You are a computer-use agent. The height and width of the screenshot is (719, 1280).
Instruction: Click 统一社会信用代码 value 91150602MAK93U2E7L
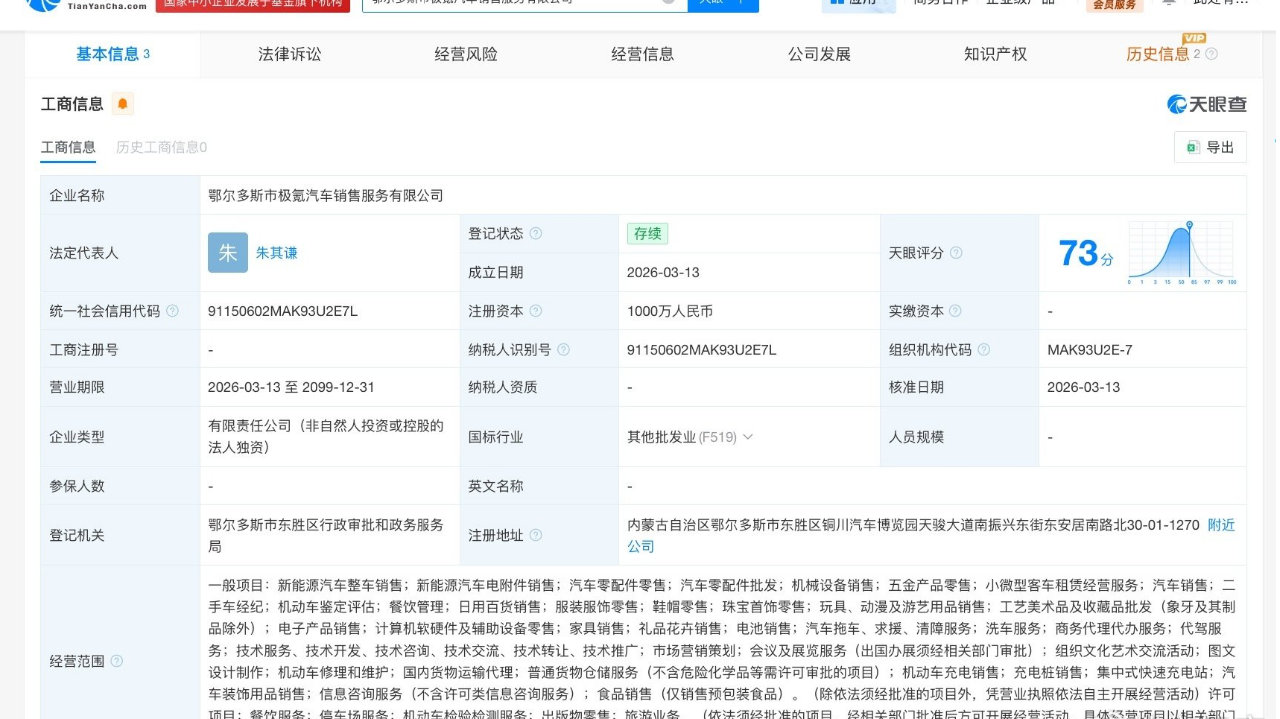click(283, 311)
